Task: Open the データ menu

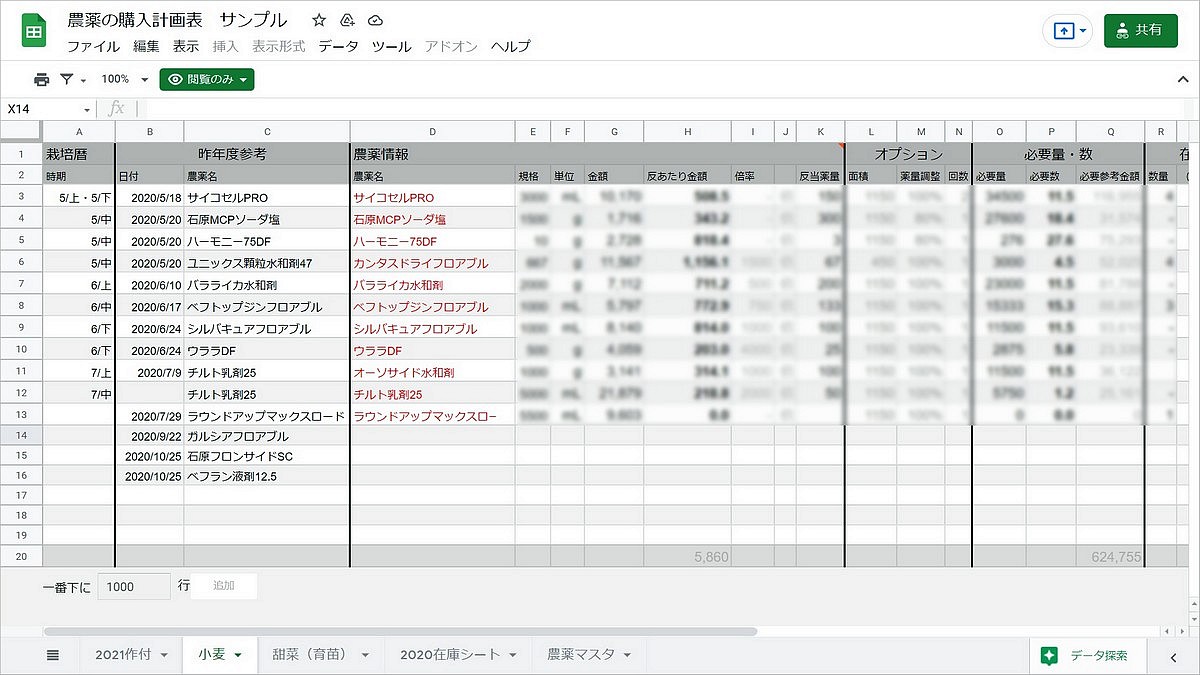Action: 338,46
